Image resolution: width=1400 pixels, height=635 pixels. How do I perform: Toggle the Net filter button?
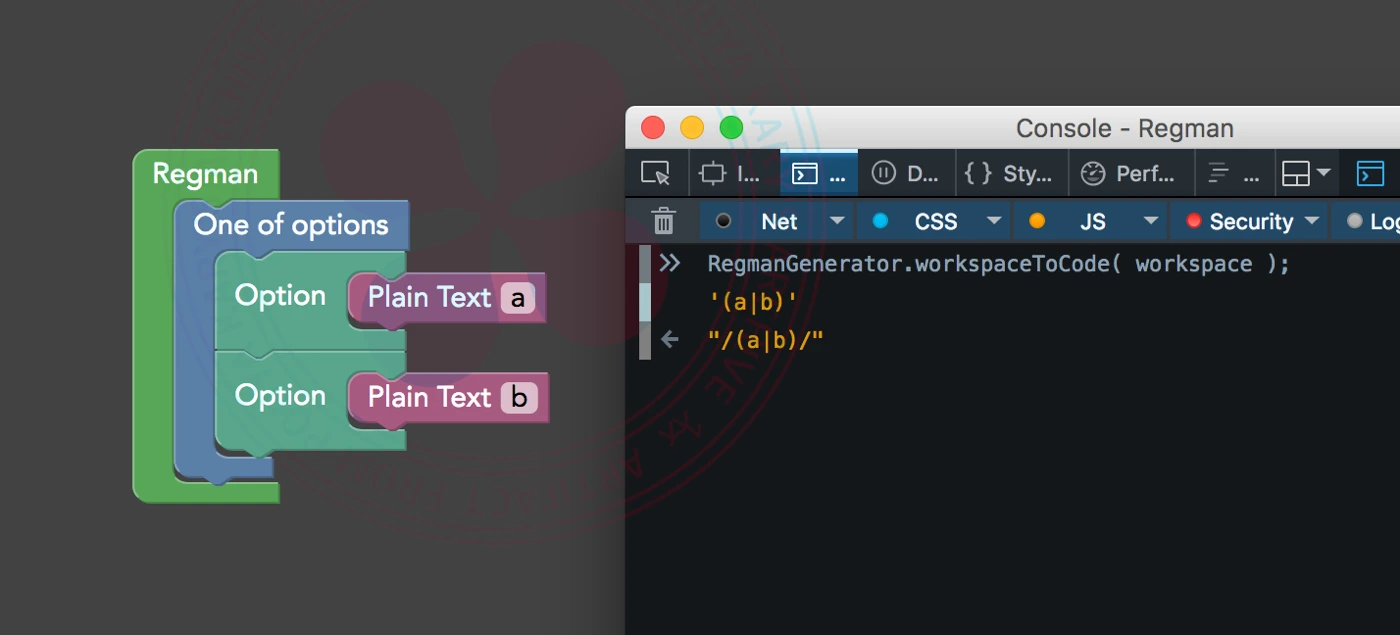(766, 221)
